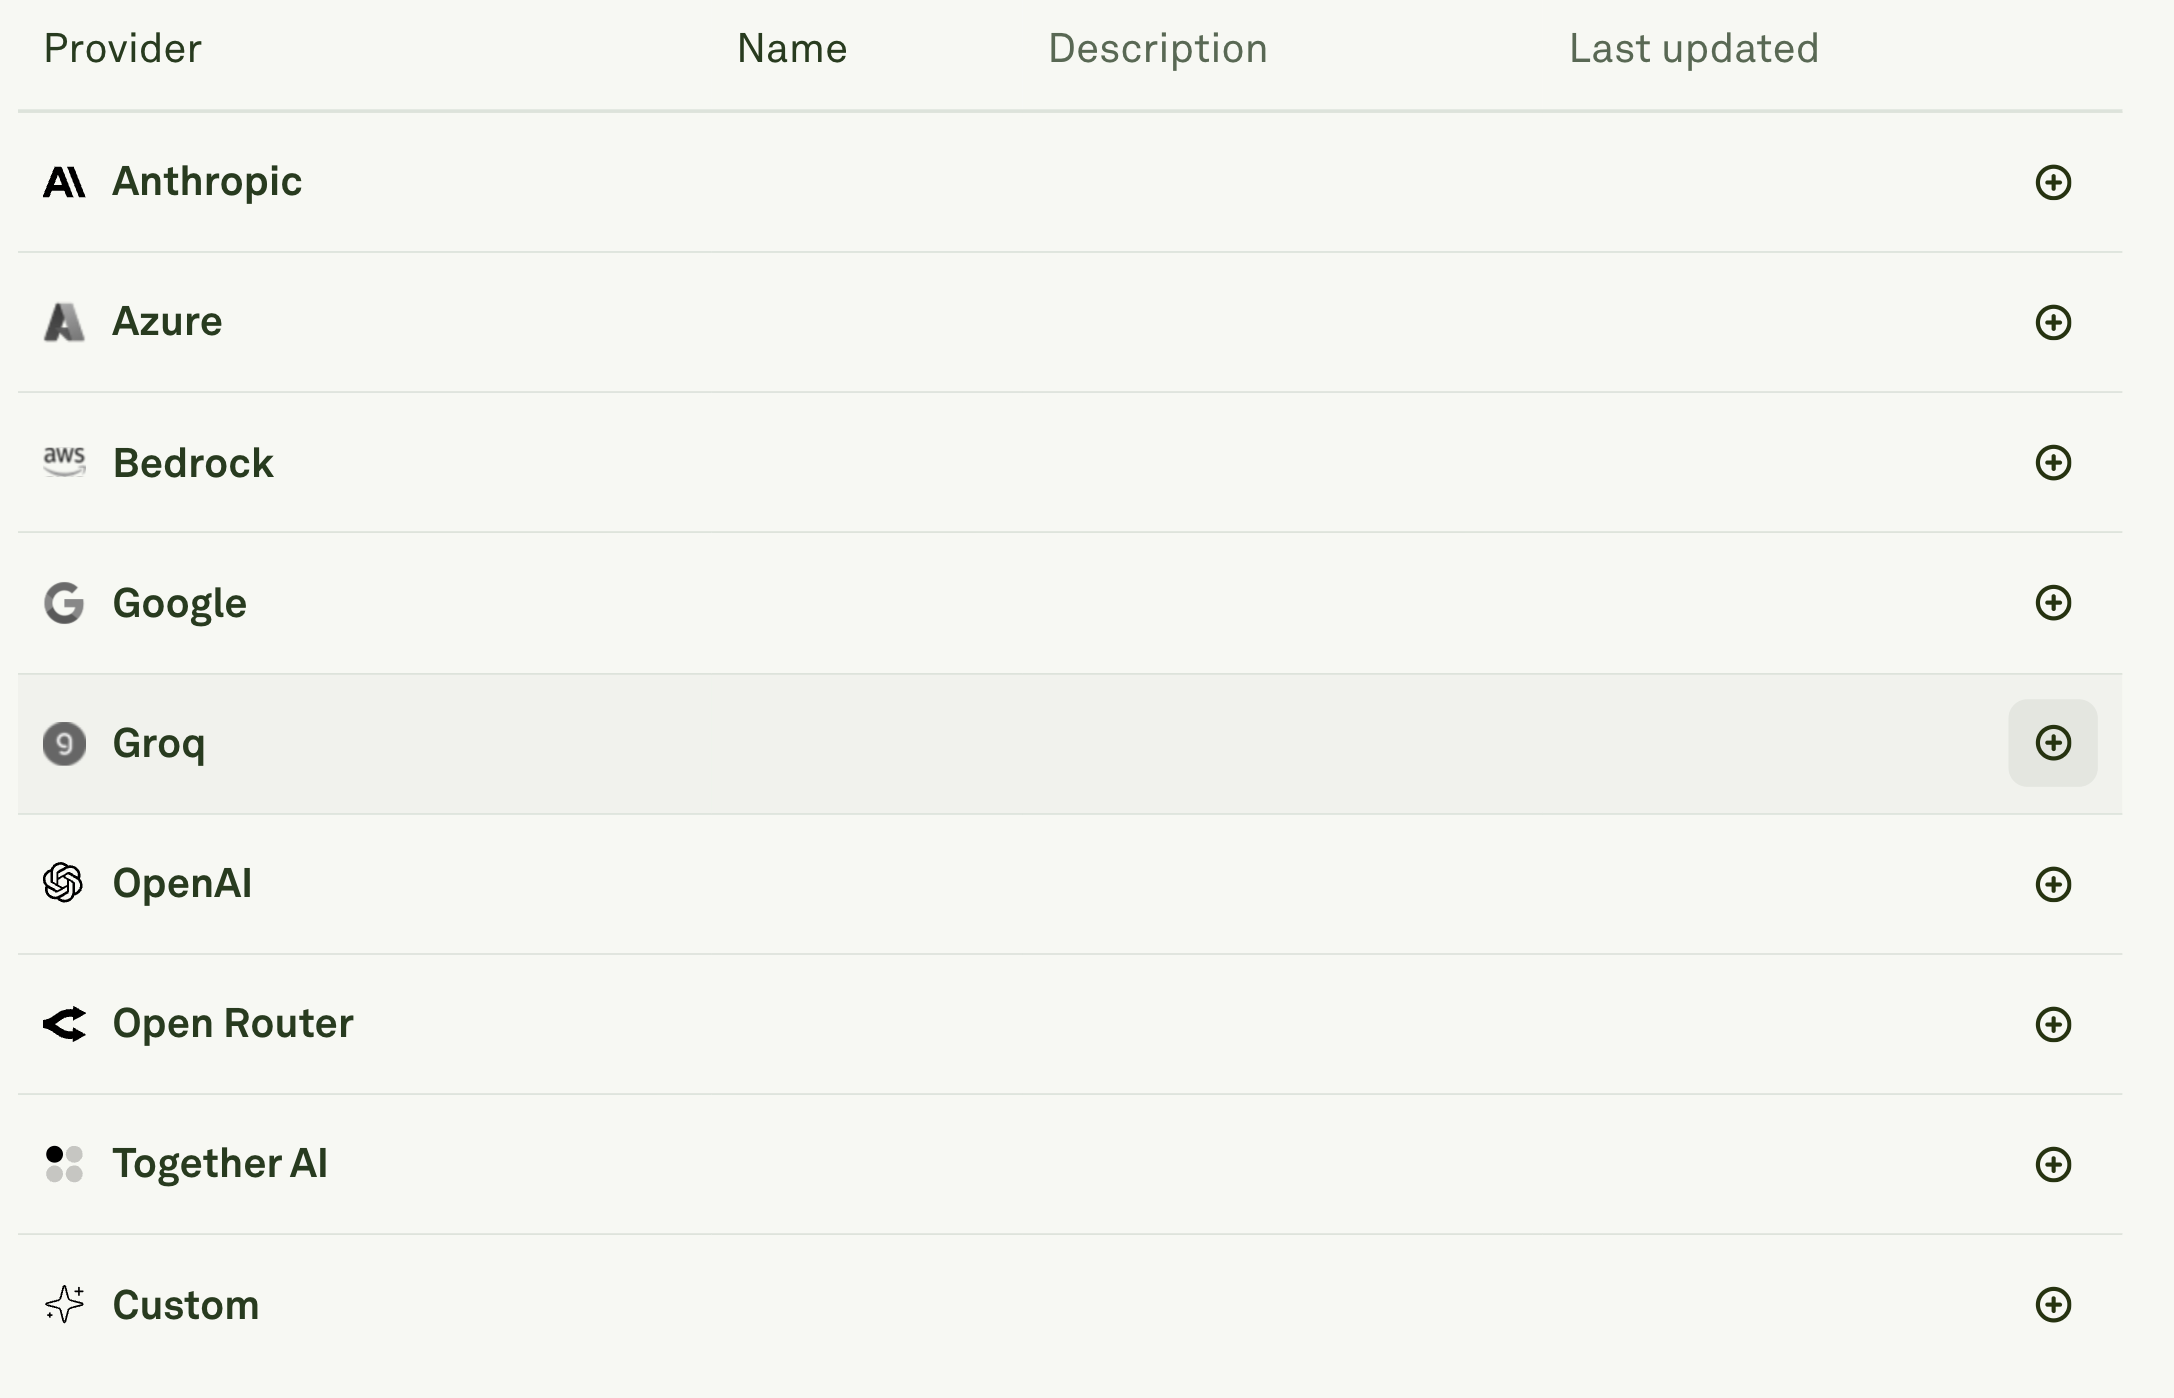The width and height of the screenshot is (2174, 1398).
Task: Click the plus button on the OpenAI row
Action: pyautogui.click(x=2054, y=883)
